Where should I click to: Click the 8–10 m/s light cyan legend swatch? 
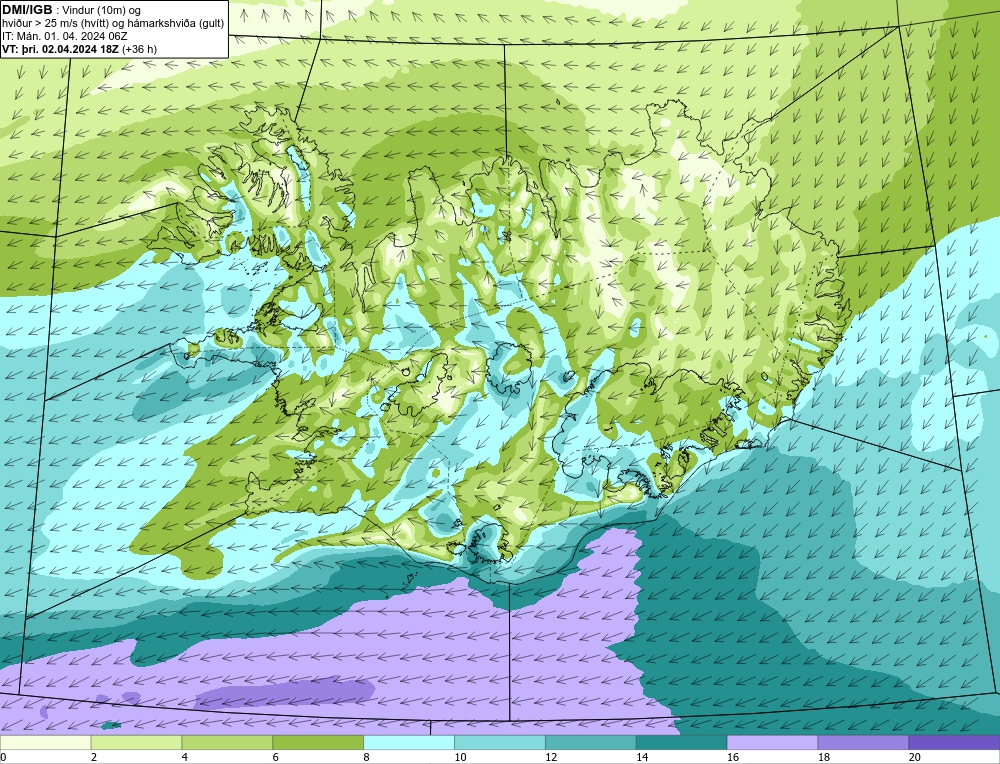point(409,742)
